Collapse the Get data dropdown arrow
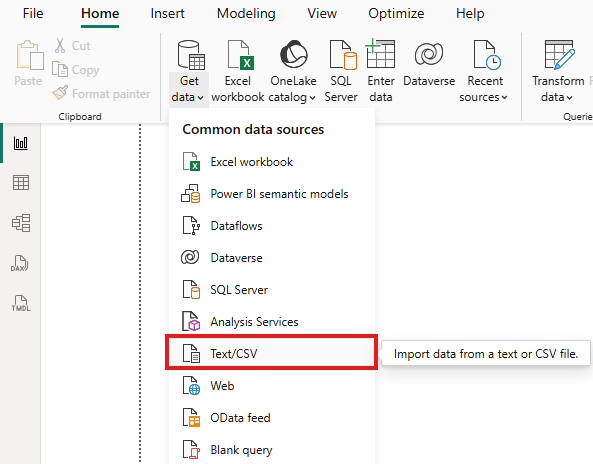The width and height of the screenshot is (593, 464). [200, 98]
